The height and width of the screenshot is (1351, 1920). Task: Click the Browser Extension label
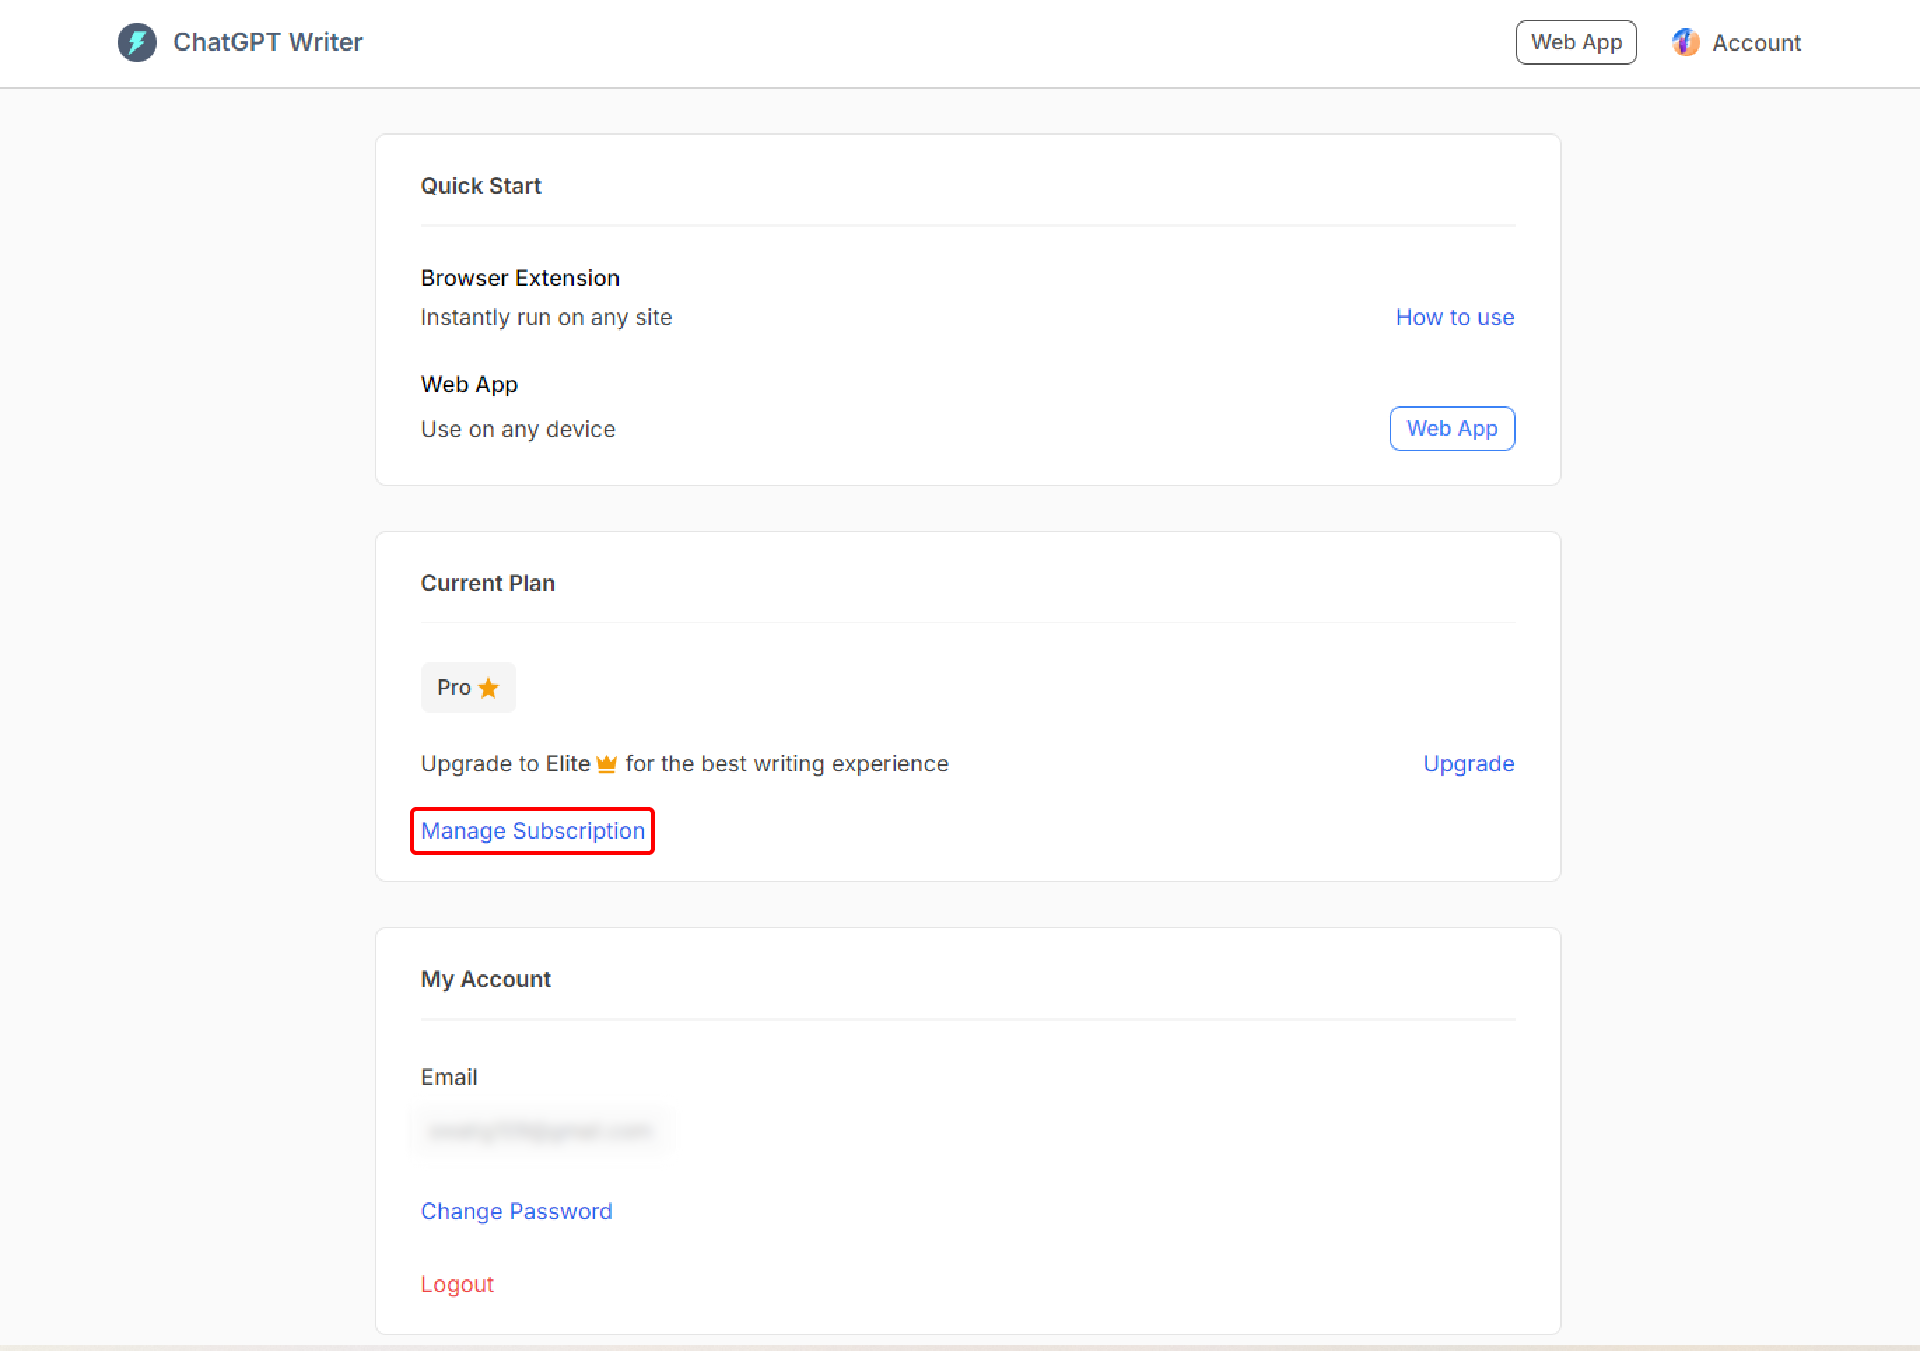coord(520,278)
